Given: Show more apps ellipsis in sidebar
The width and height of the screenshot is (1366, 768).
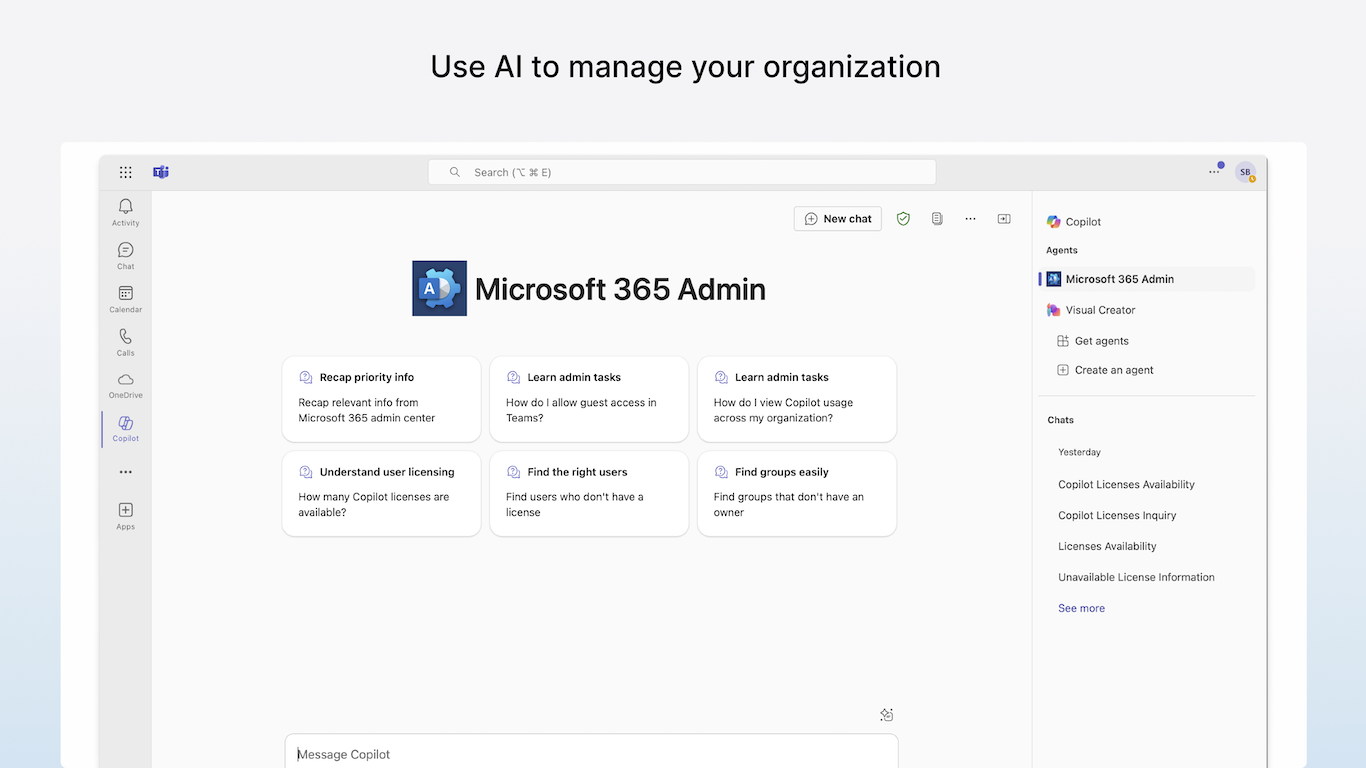Looking at the screenshot, I should (x=125, y=472).
